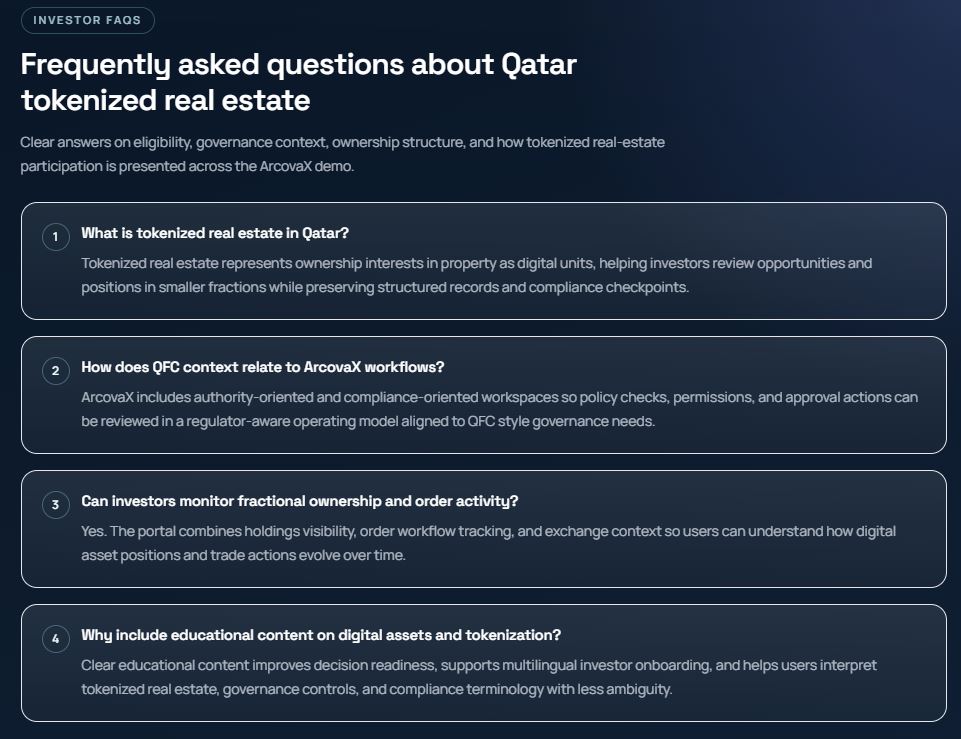The height and width of the screenshot is (739, 961).
Task: Open the educational content on digital assets question
Action: click(x=321, y=635)
